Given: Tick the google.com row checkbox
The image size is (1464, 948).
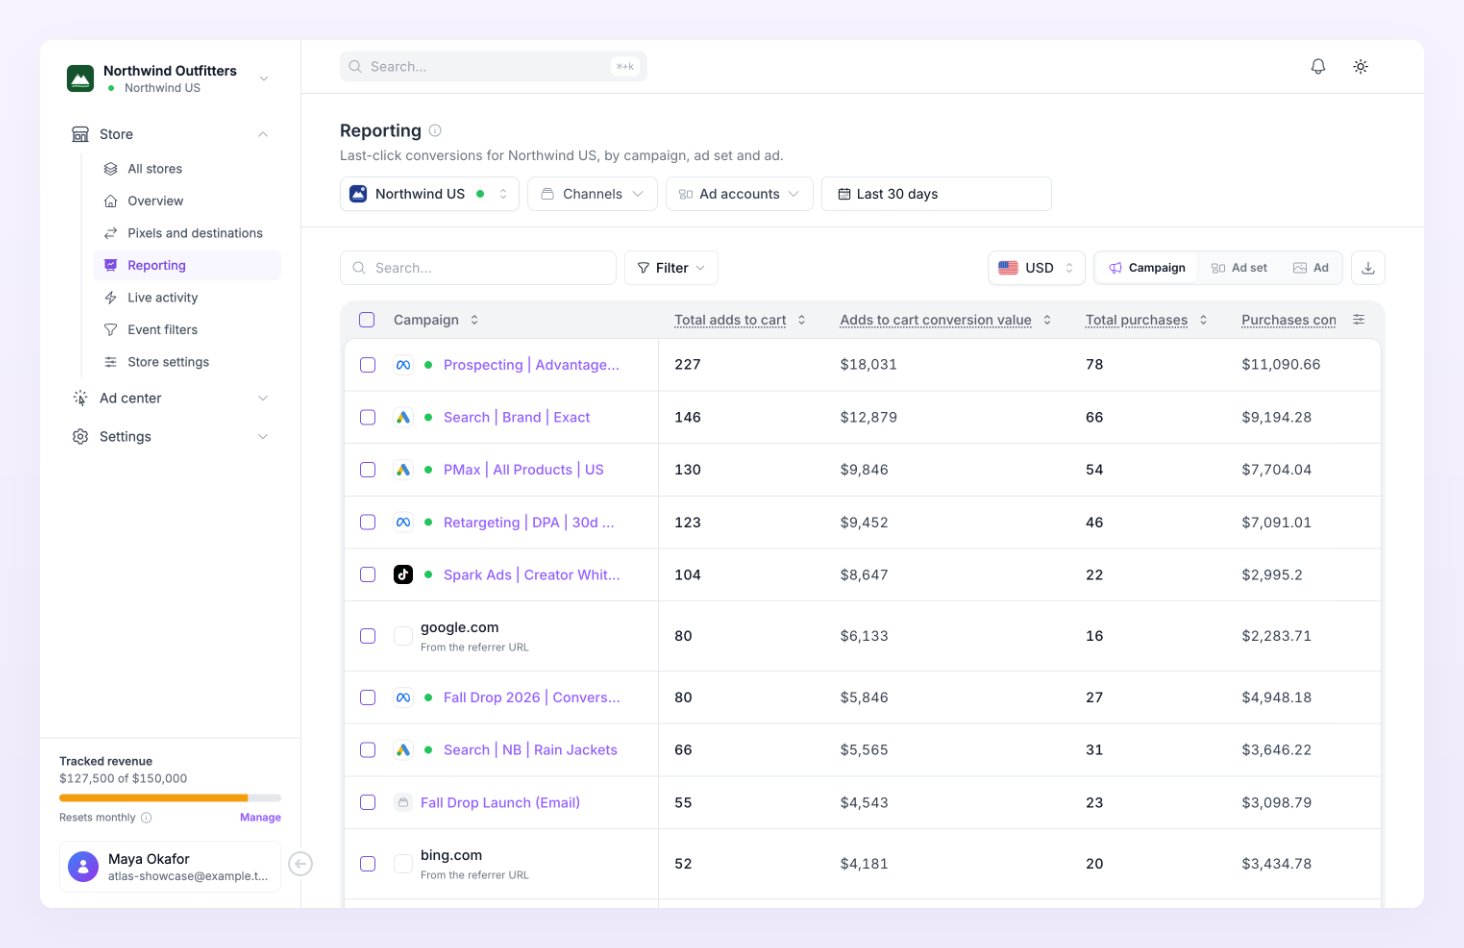Looking at the screenshot, I should tap(368, 636).
